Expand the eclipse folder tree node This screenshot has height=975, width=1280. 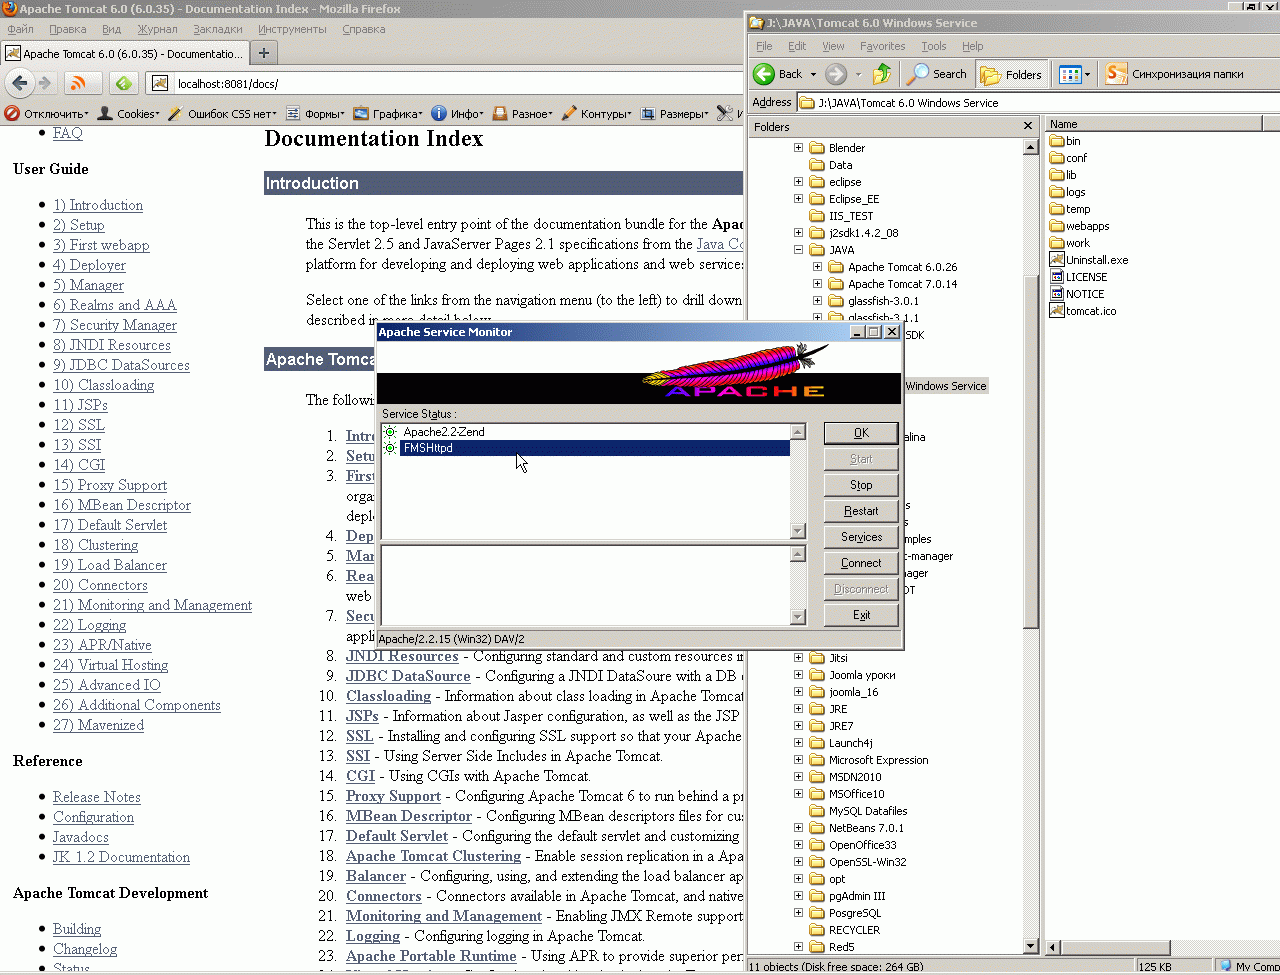click(x=798, y=182)
